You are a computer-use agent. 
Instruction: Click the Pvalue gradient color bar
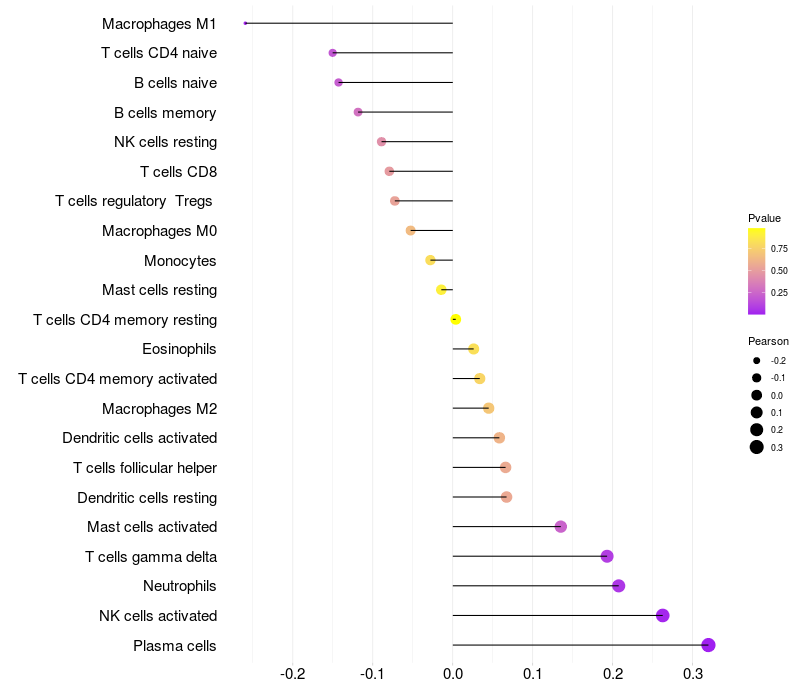(756, 271)
